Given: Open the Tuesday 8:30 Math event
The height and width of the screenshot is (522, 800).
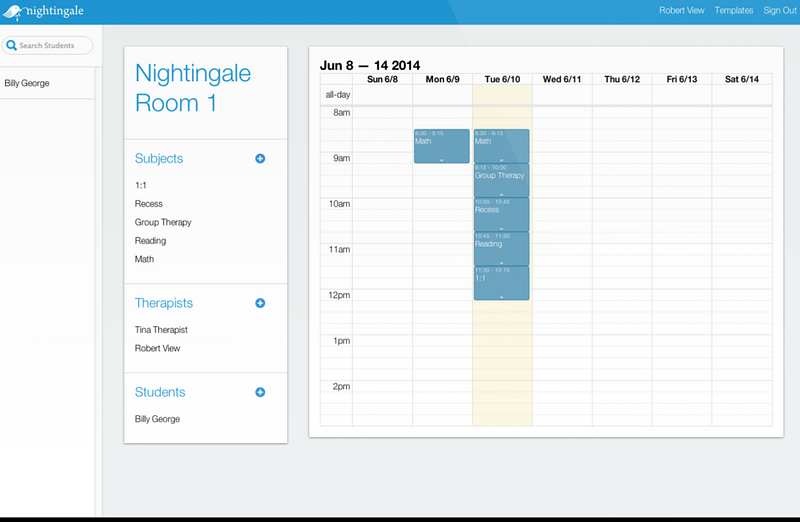Looking at the screenshot, I should [502, 146].
